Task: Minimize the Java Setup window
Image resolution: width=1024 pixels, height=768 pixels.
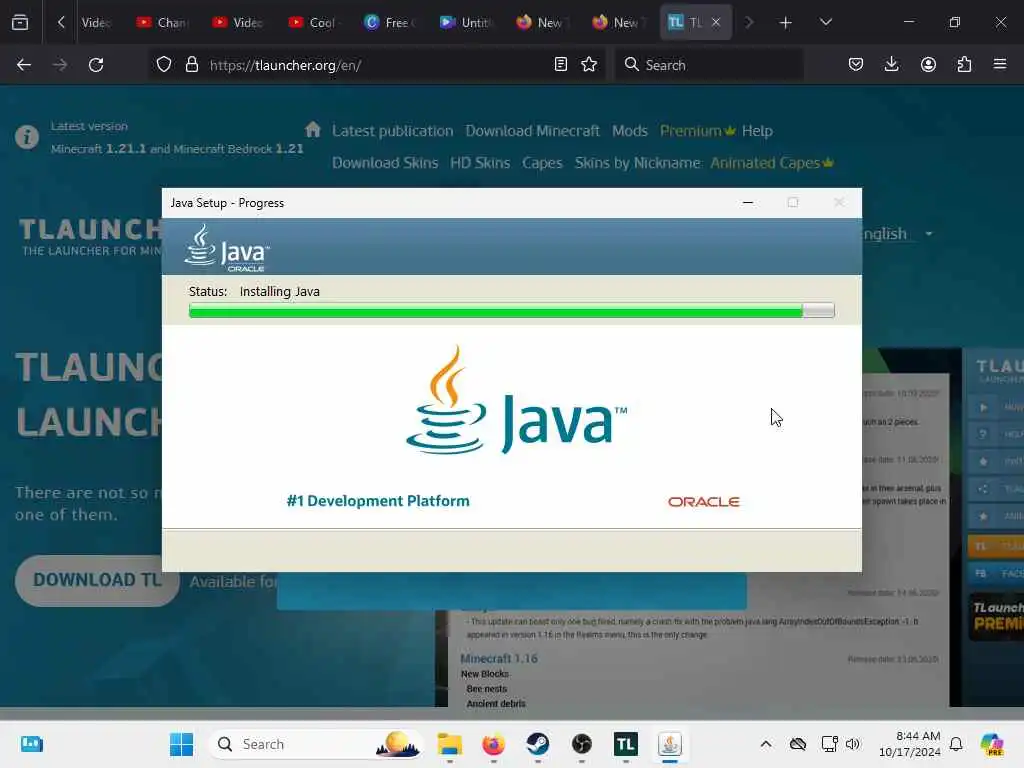Action: 748,202
